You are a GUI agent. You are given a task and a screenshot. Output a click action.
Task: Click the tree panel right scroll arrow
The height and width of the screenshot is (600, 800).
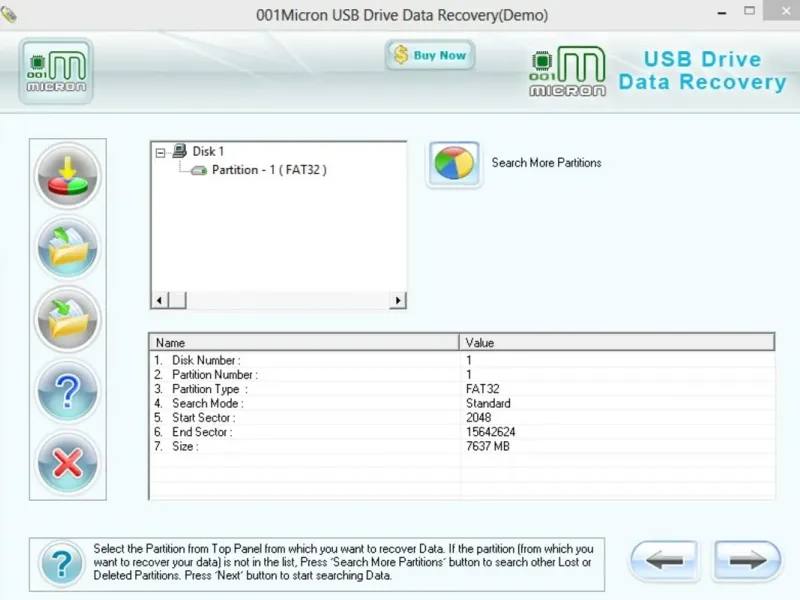397,300
